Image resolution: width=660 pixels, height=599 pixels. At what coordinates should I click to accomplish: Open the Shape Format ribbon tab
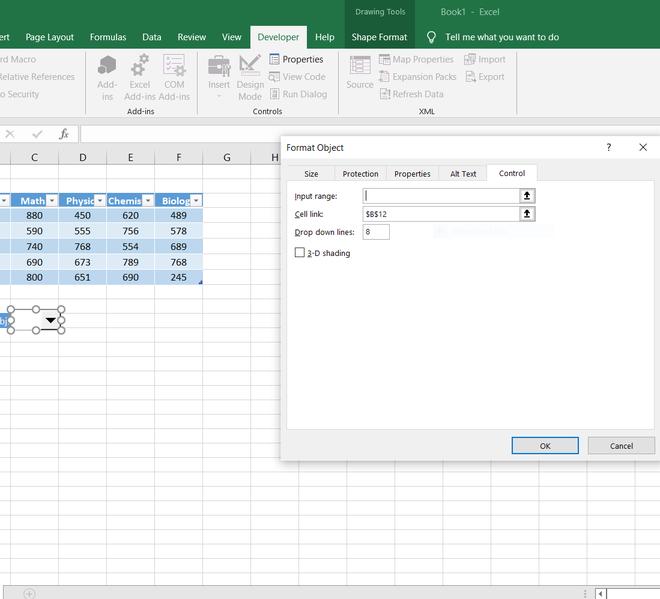(379, 37)
